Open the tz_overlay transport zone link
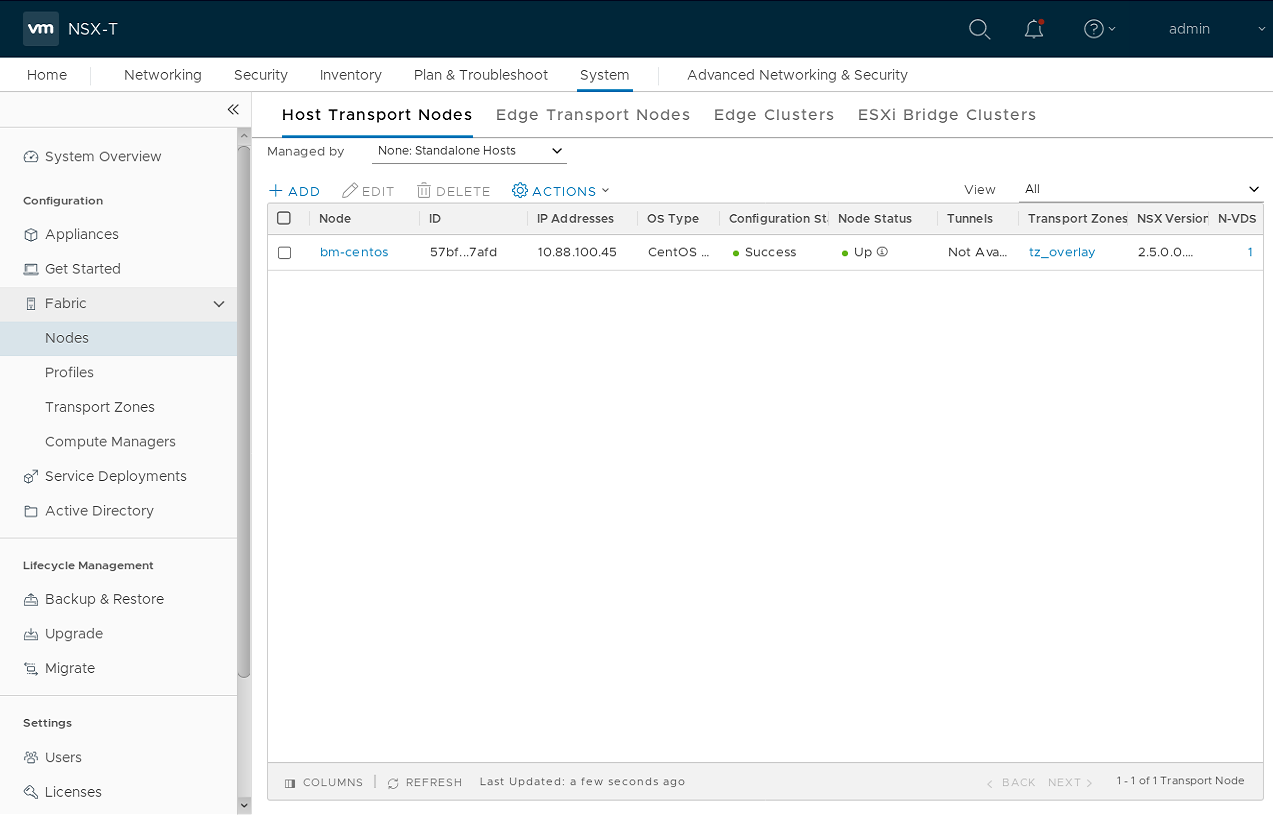 coord(1062,252)
